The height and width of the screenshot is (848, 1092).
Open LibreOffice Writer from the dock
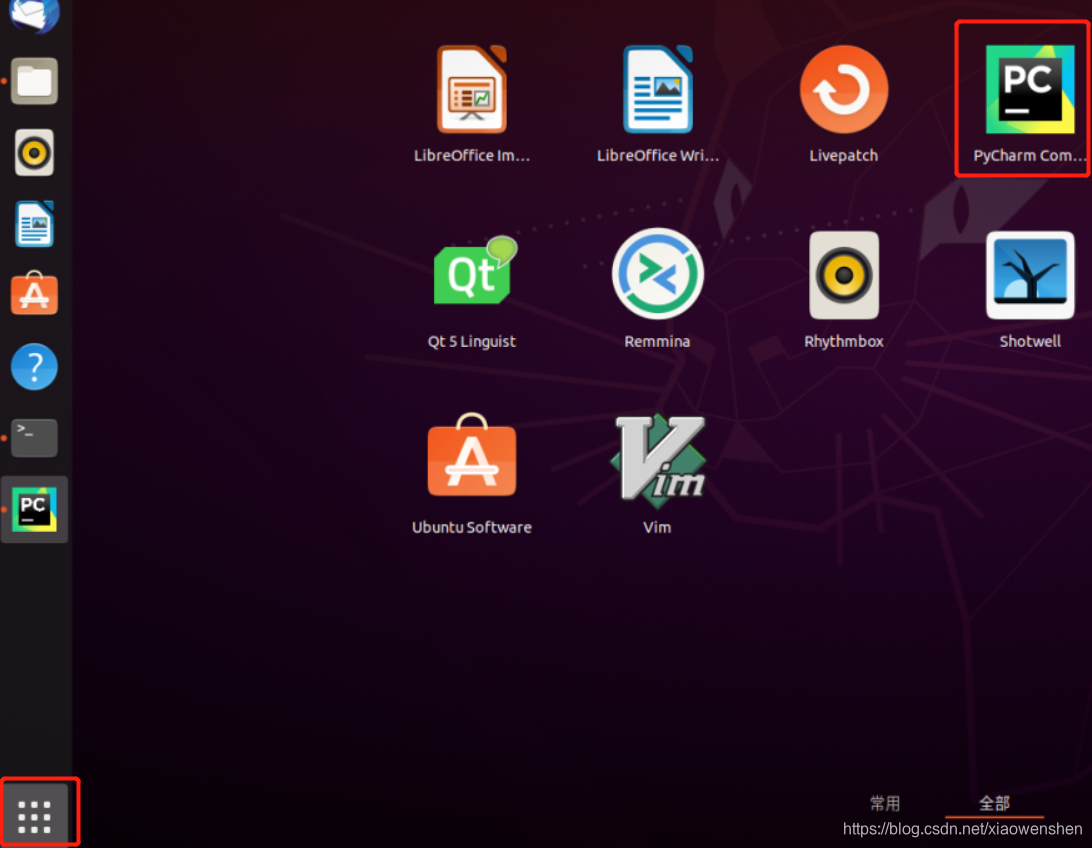coord(34,224)
